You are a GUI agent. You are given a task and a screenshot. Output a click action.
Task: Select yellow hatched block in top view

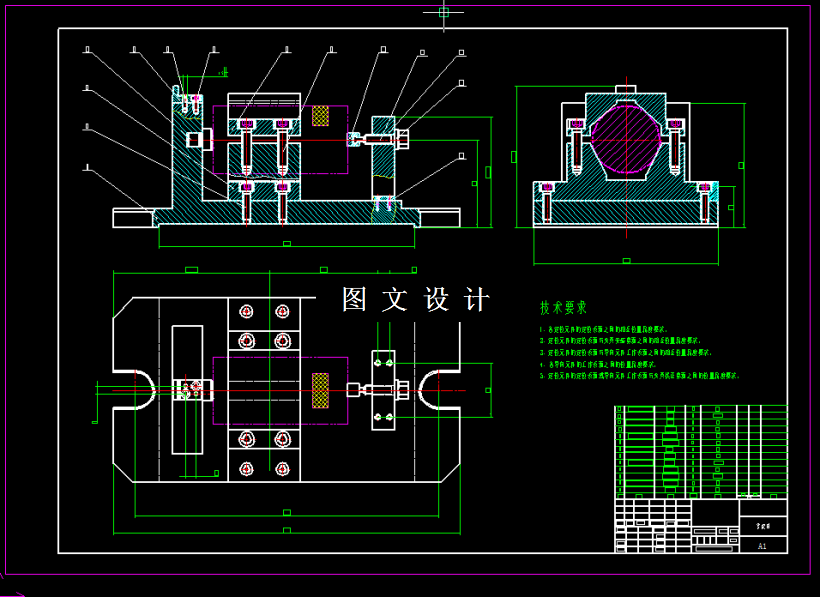(x=320, y=391)
